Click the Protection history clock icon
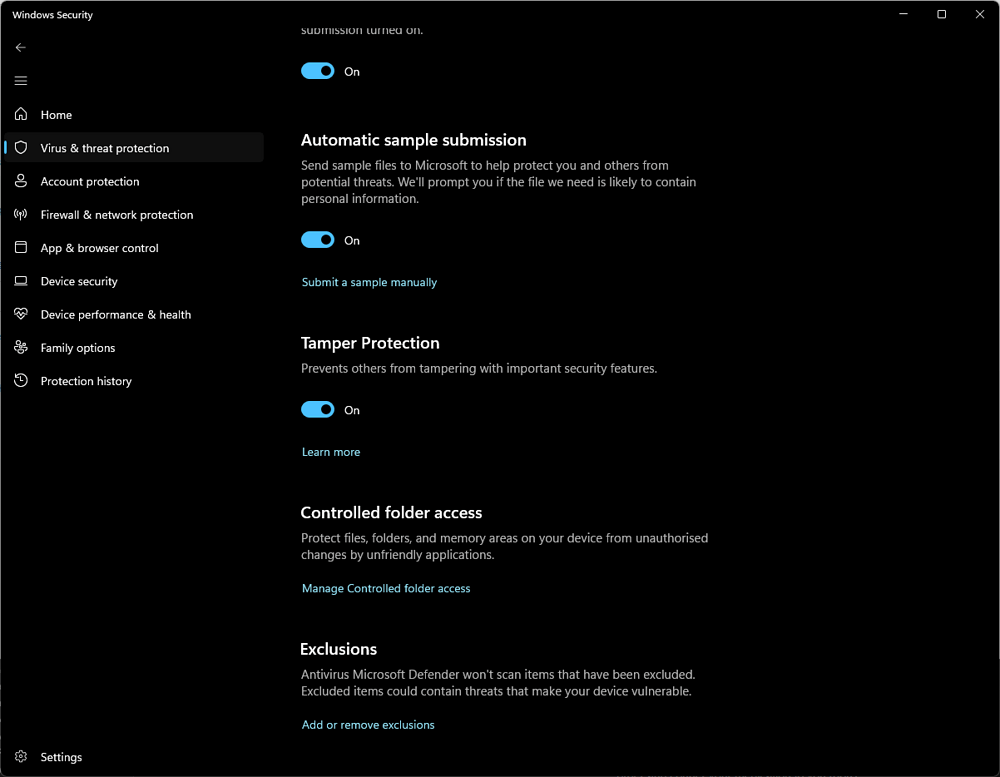This screenshot has height=777, width=1000. [x=21, y=380]
